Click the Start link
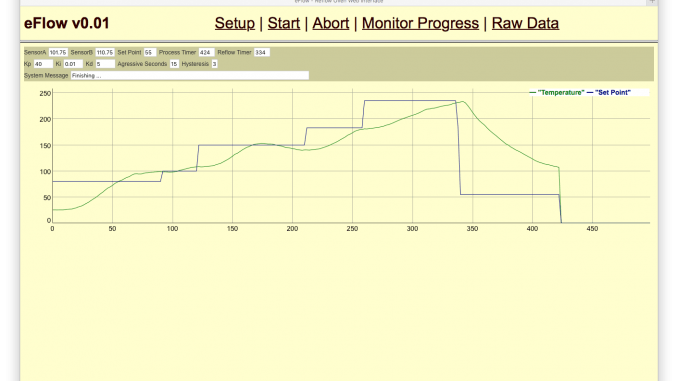The image size is (678, 381). (x=284, y=23)
